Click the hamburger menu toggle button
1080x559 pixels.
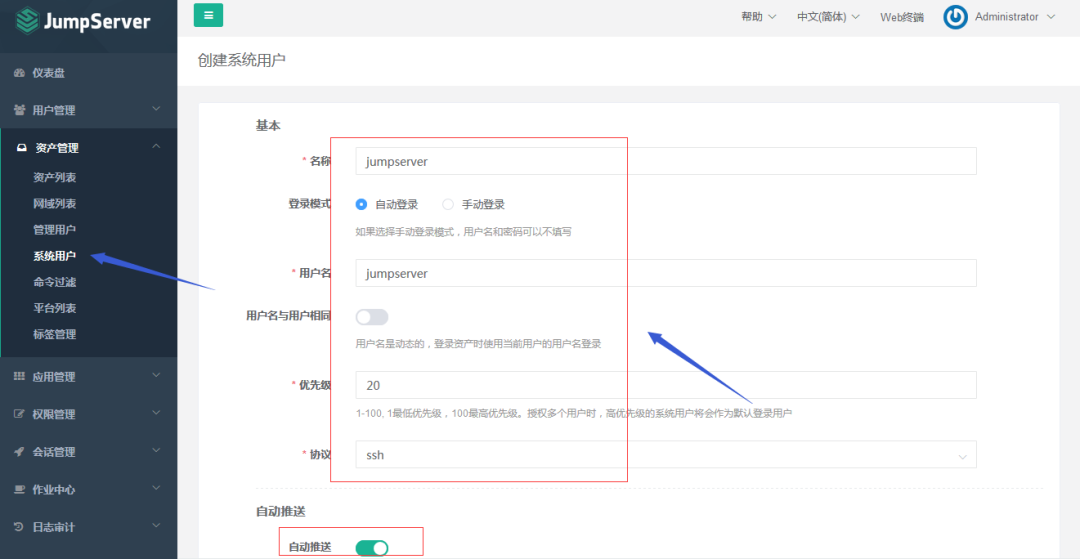click(x=208, y=15)
